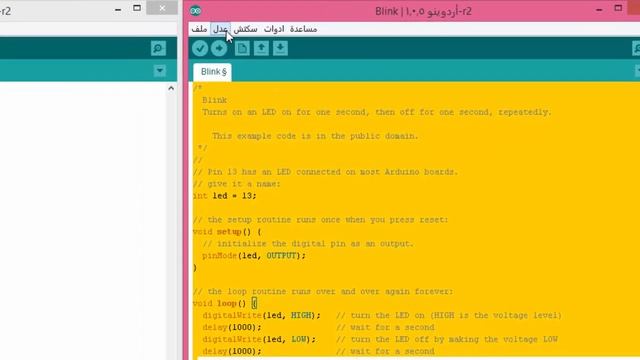Click the line 'int led = 13;'
This screenshot has height=360, width=640.
coord(224,196)
